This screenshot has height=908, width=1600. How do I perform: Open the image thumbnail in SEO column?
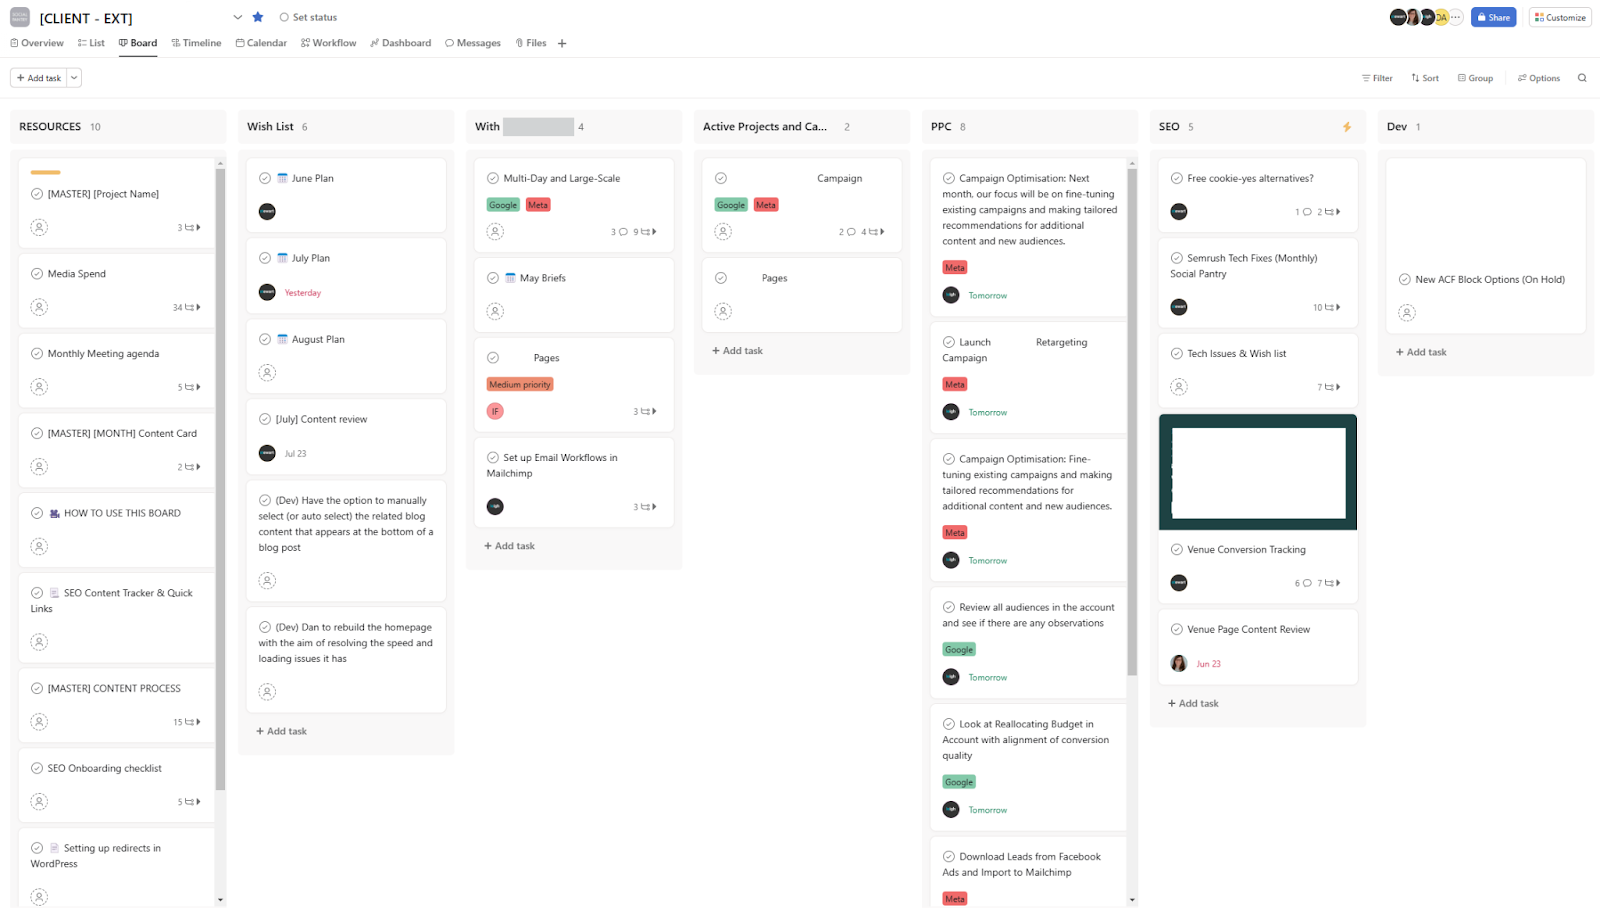pyautogui.click(x=1258, y=472)
